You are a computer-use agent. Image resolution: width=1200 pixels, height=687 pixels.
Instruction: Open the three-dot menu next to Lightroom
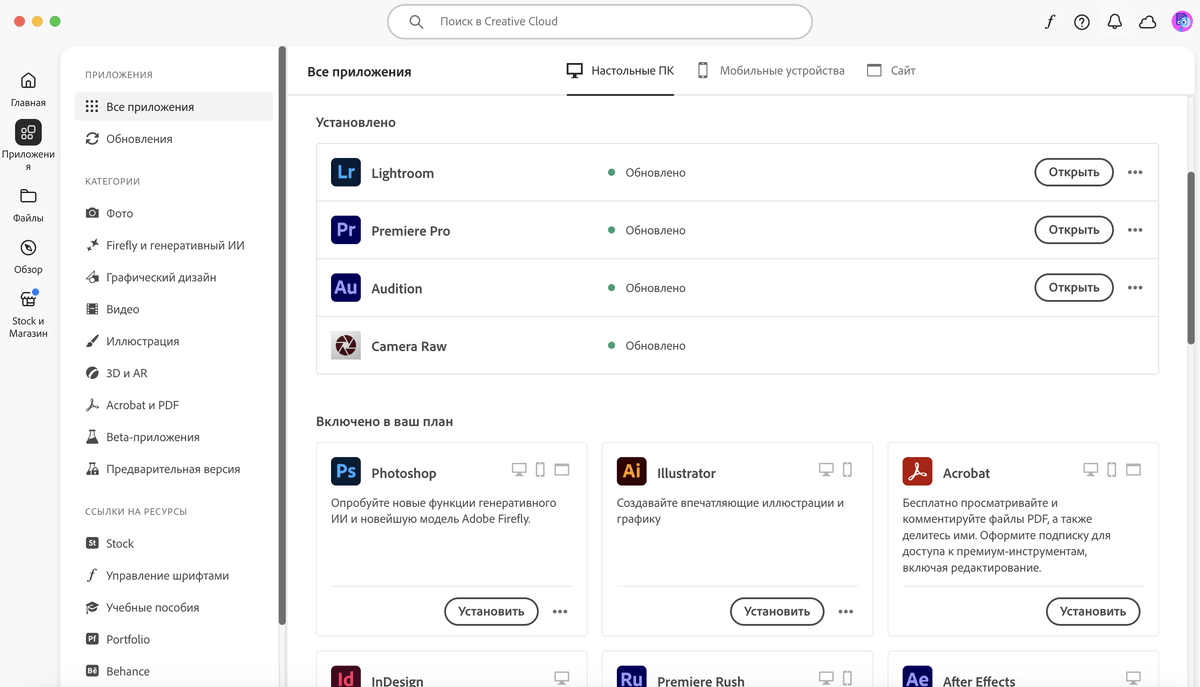tap(1135, 172)
